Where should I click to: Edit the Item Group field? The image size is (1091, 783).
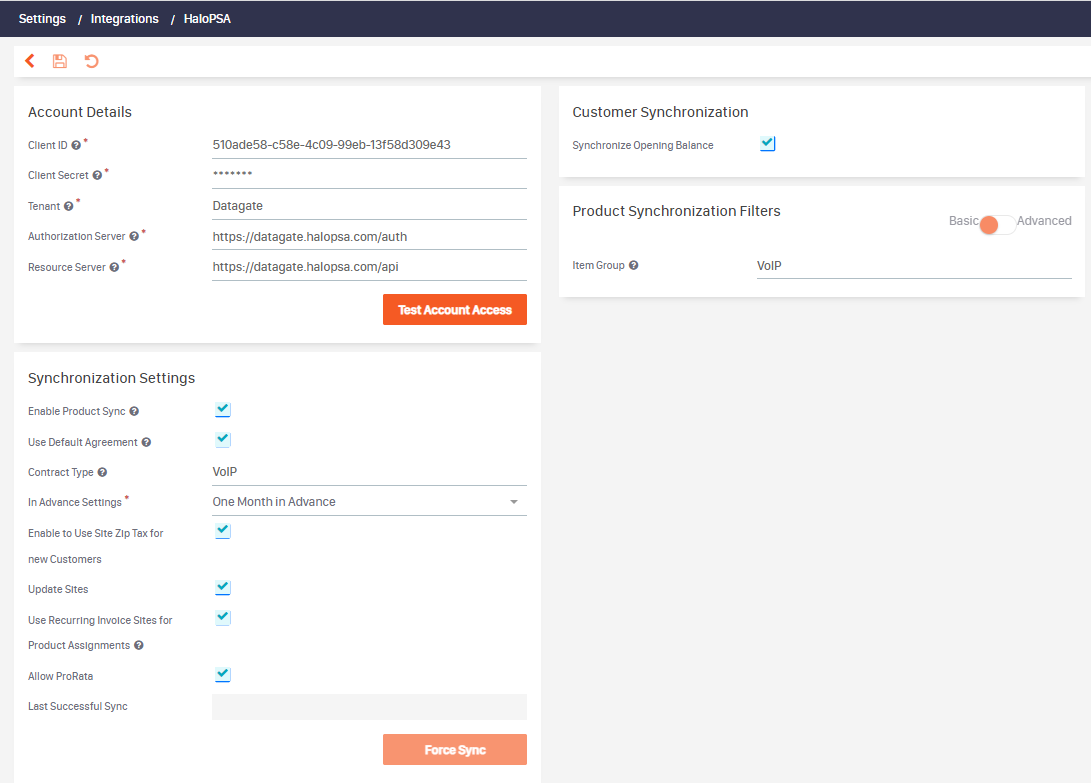click(x=914, y=266)
